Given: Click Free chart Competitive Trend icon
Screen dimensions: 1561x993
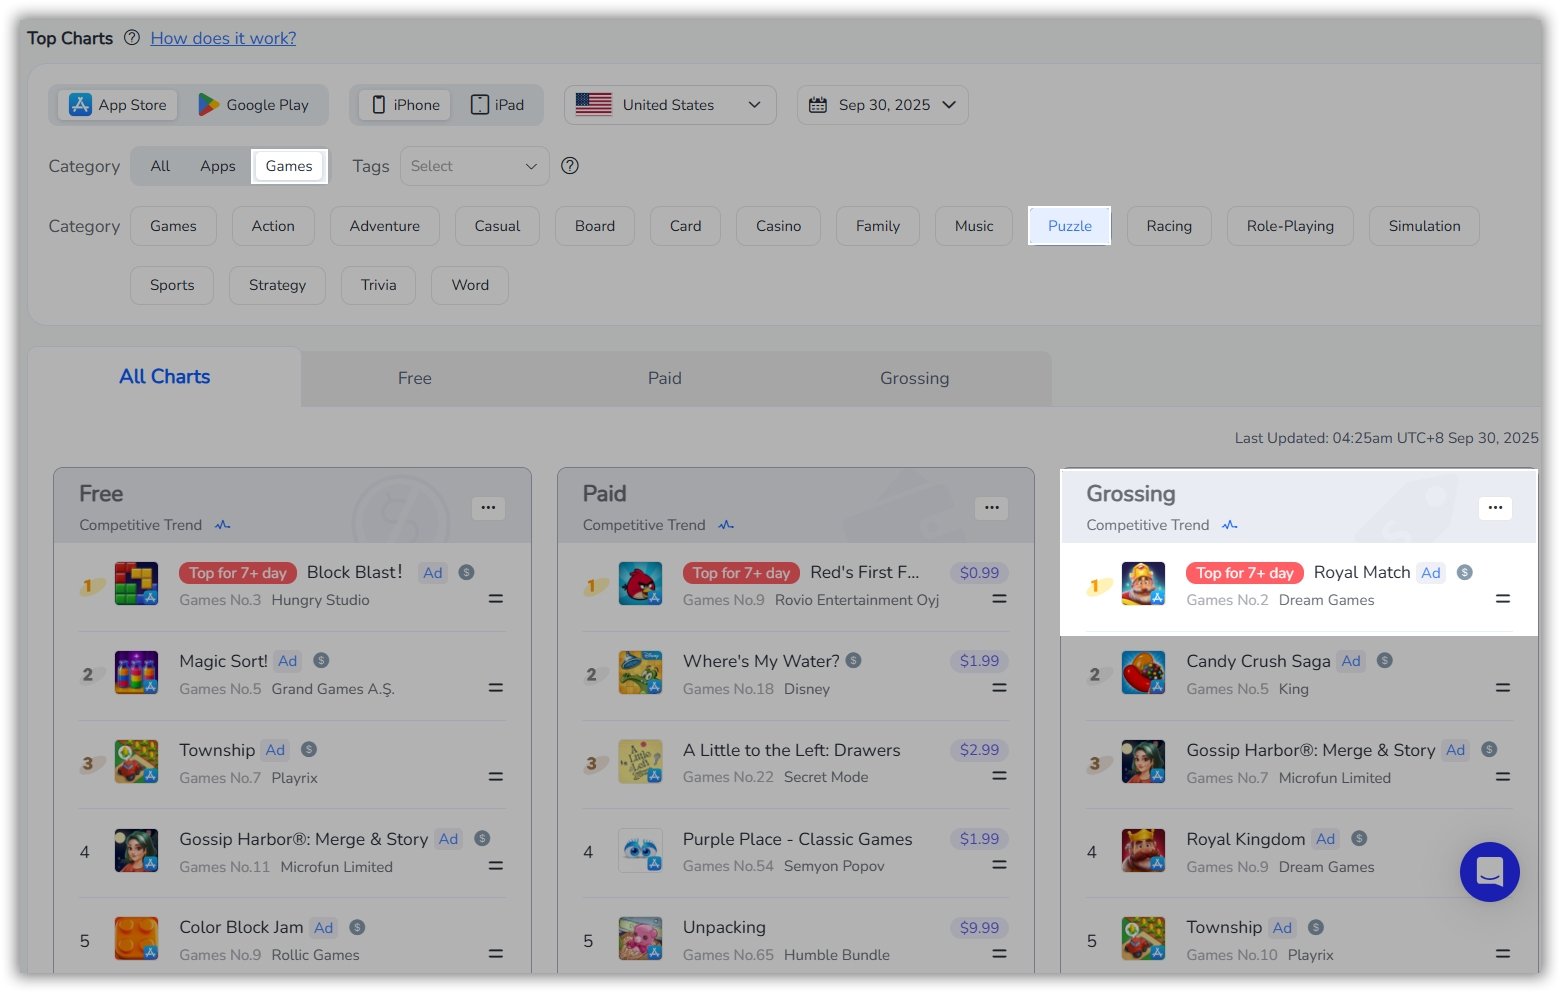Looking at the screenshot, I should click(x=223, y=525).
